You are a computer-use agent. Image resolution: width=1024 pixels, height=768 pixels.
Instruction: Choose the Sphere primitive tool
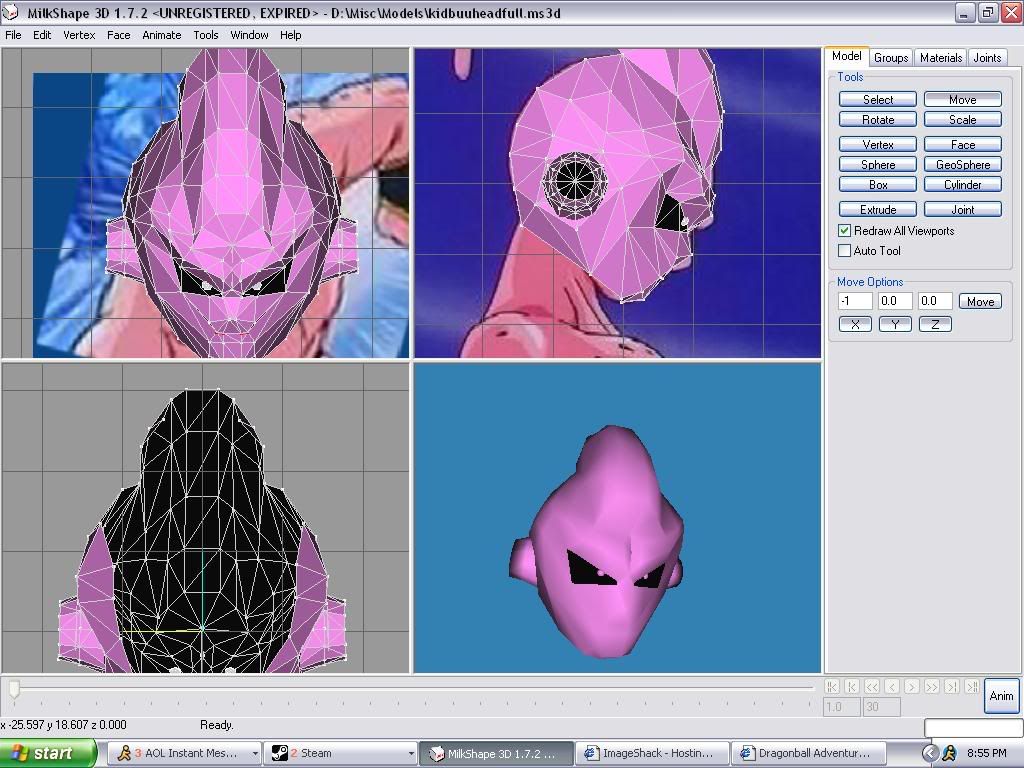click(x=878, y=165)
